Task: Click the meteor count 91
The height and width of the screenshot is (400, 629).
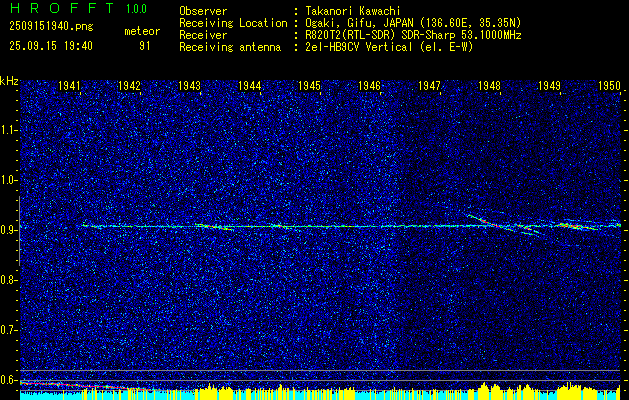Action: click(145, 46)
